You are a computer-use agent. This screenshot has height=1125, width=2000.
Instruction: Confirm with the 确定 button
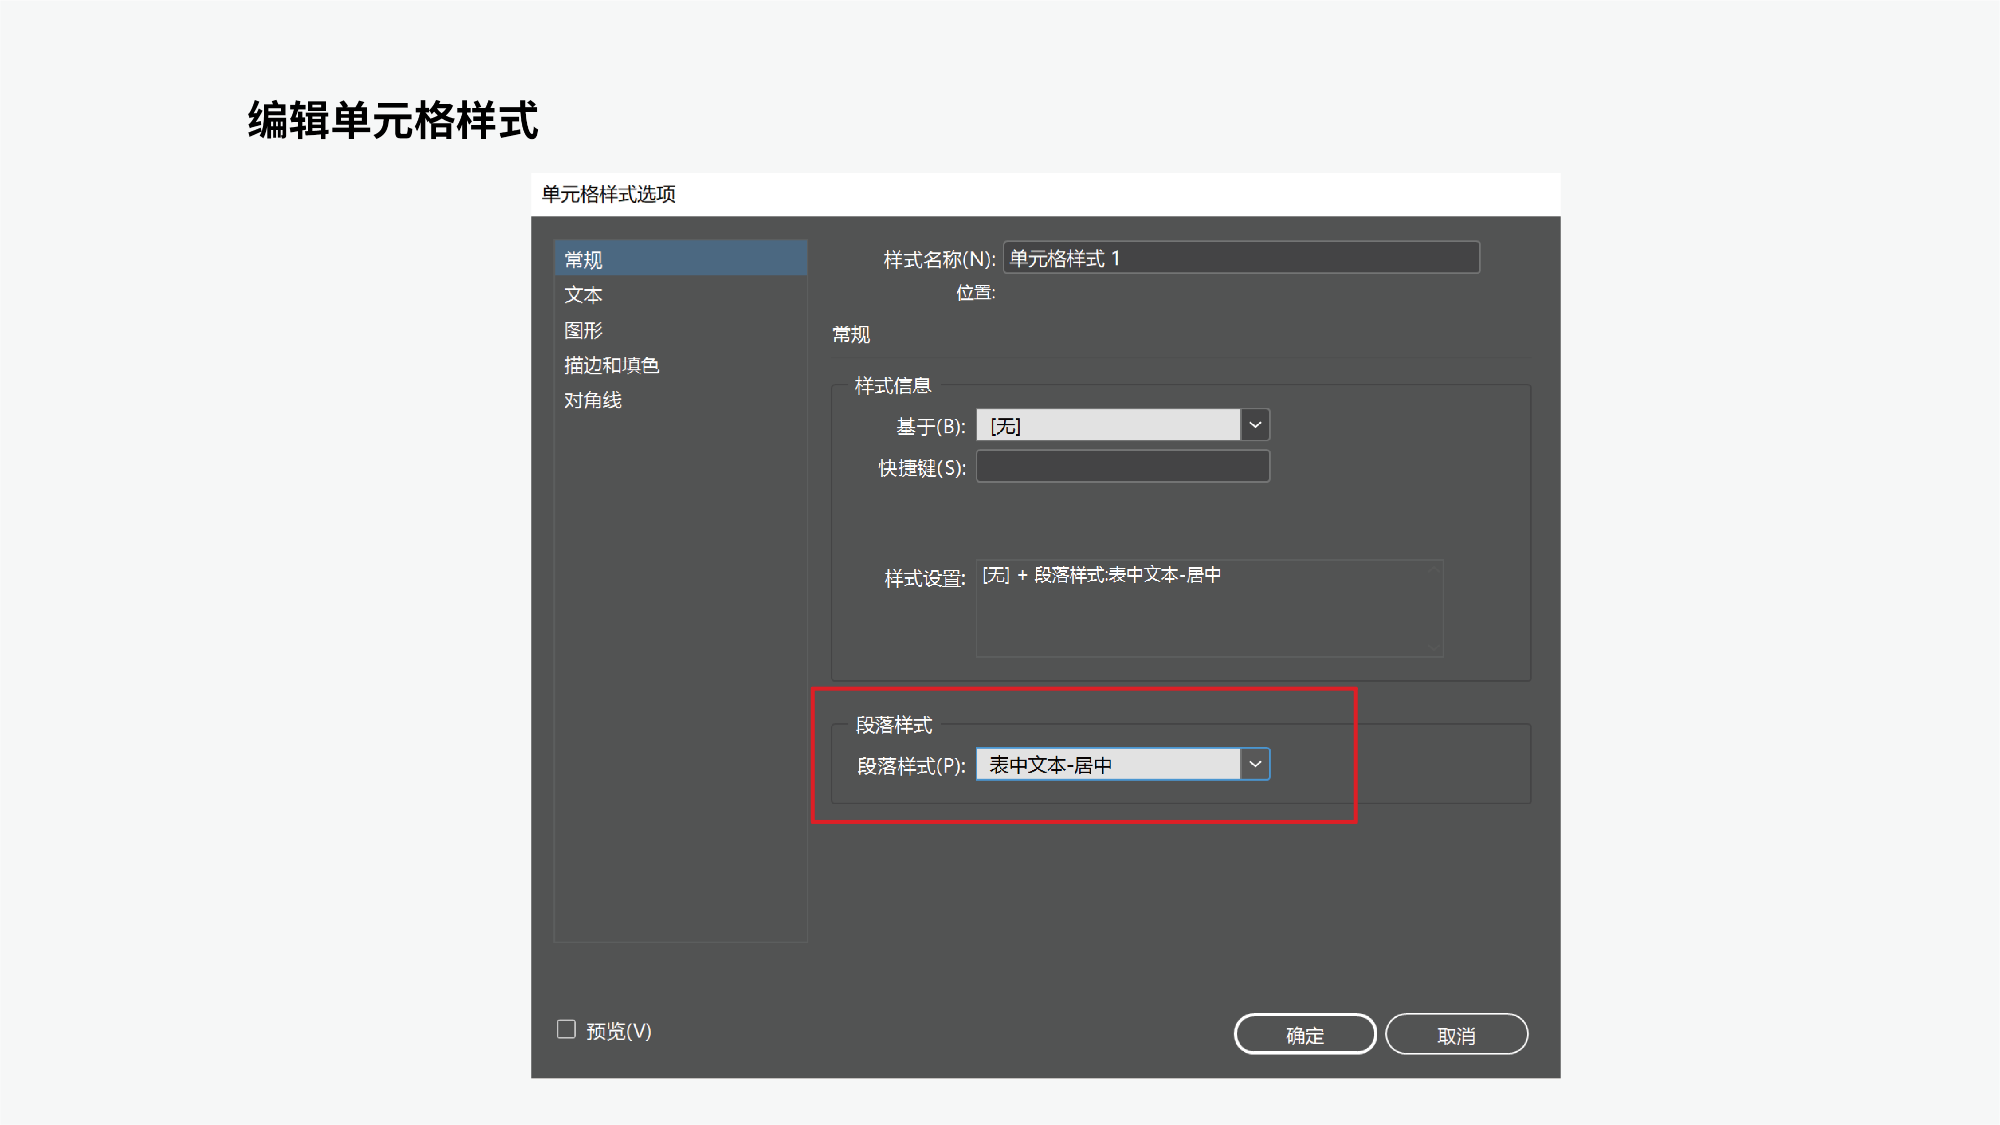(x=1305, y=1034)
